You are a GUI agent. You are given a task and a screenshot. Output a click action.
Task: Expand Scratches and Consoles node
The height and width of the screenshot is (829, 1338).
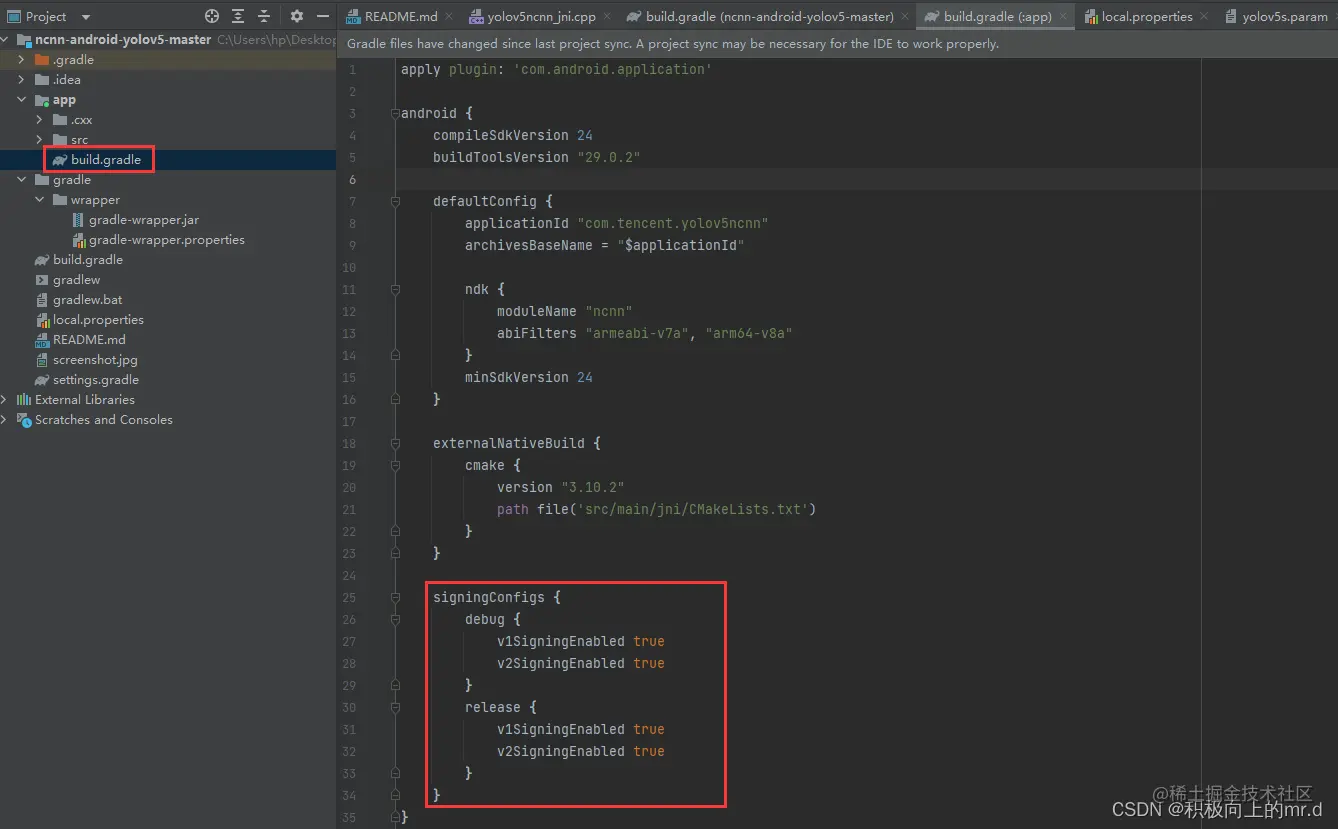(5, 420)
